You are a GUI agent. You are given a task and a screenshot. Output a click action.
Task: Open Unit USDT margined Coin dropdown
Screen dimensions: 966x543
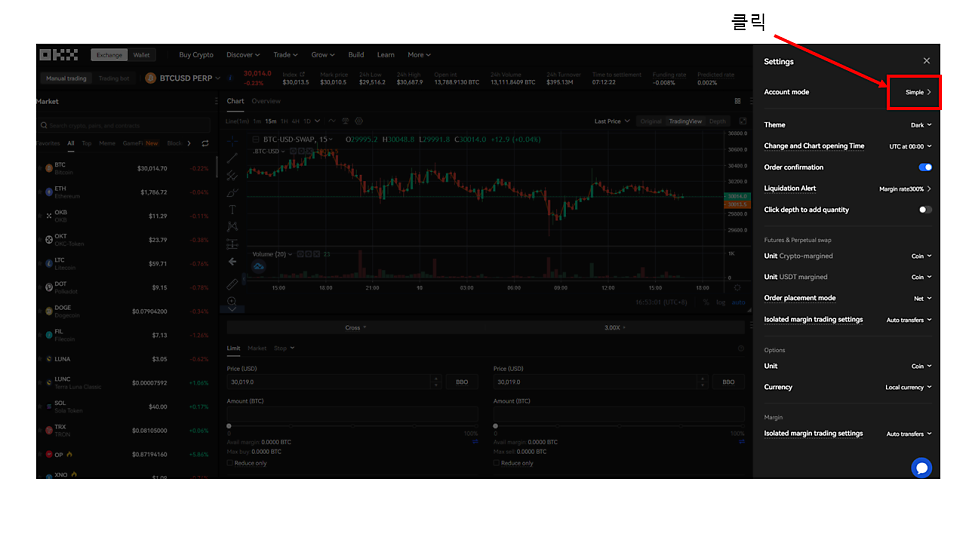pos(921,277)
